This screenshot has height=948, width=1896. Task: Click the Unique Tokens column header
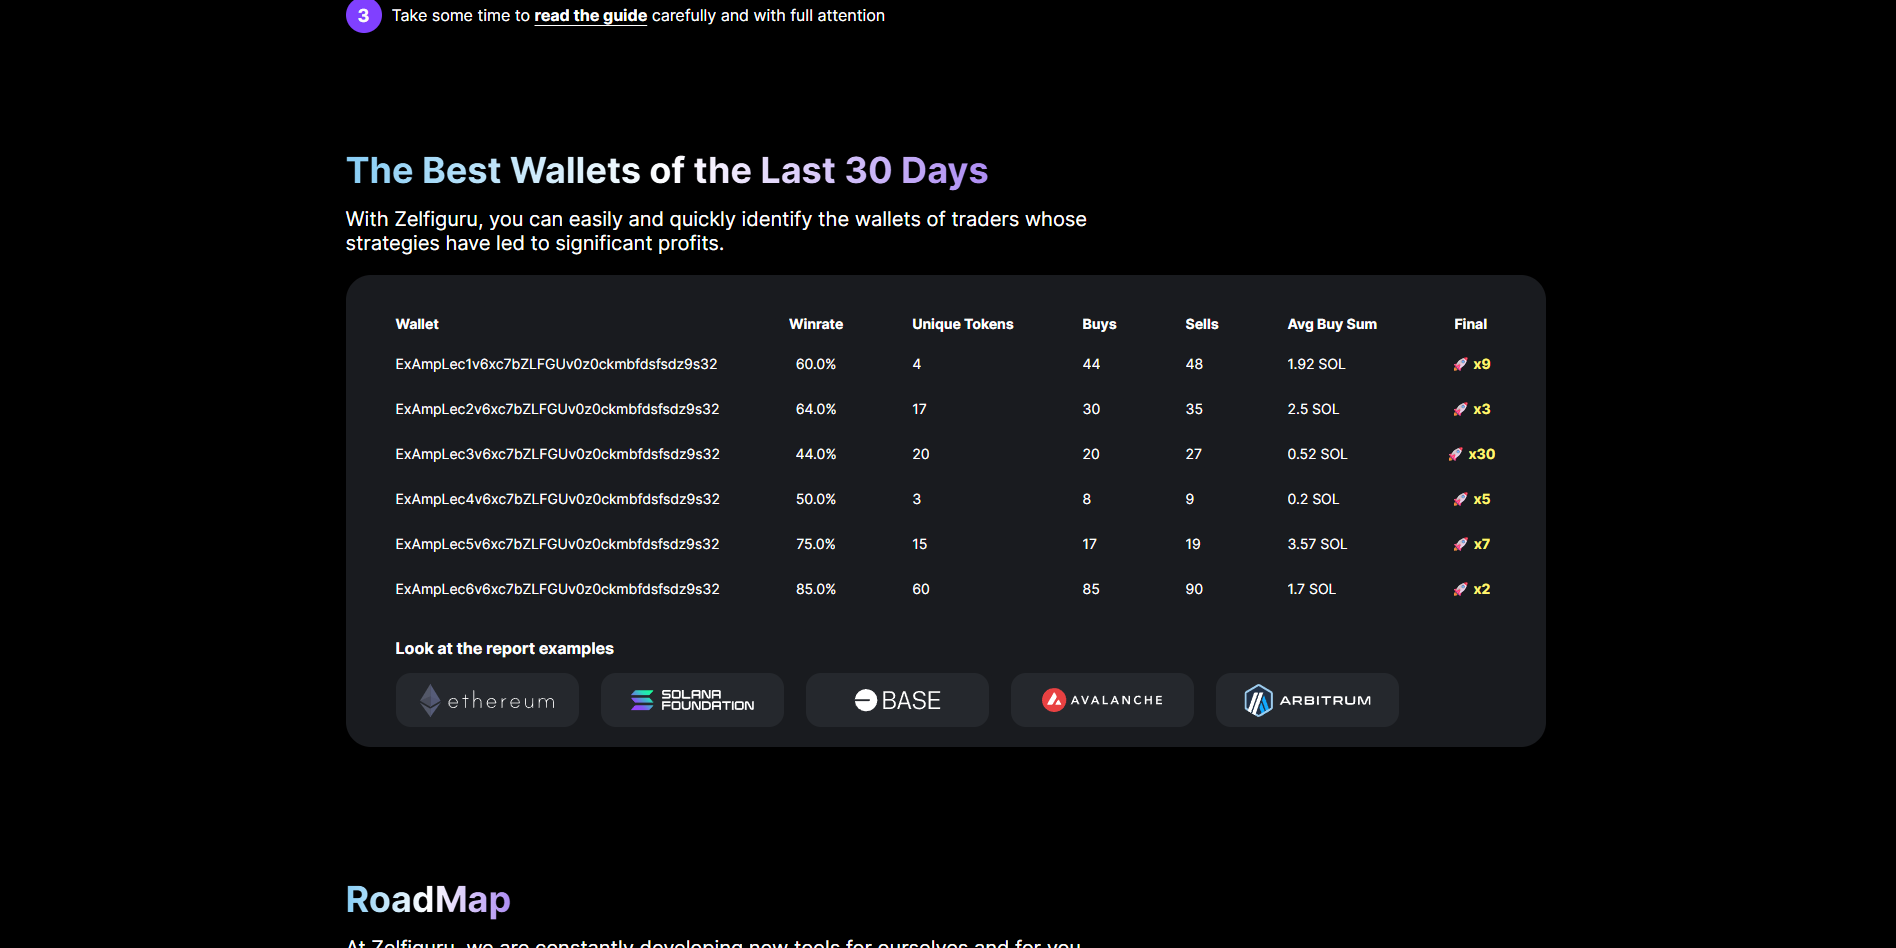[962, 324]
